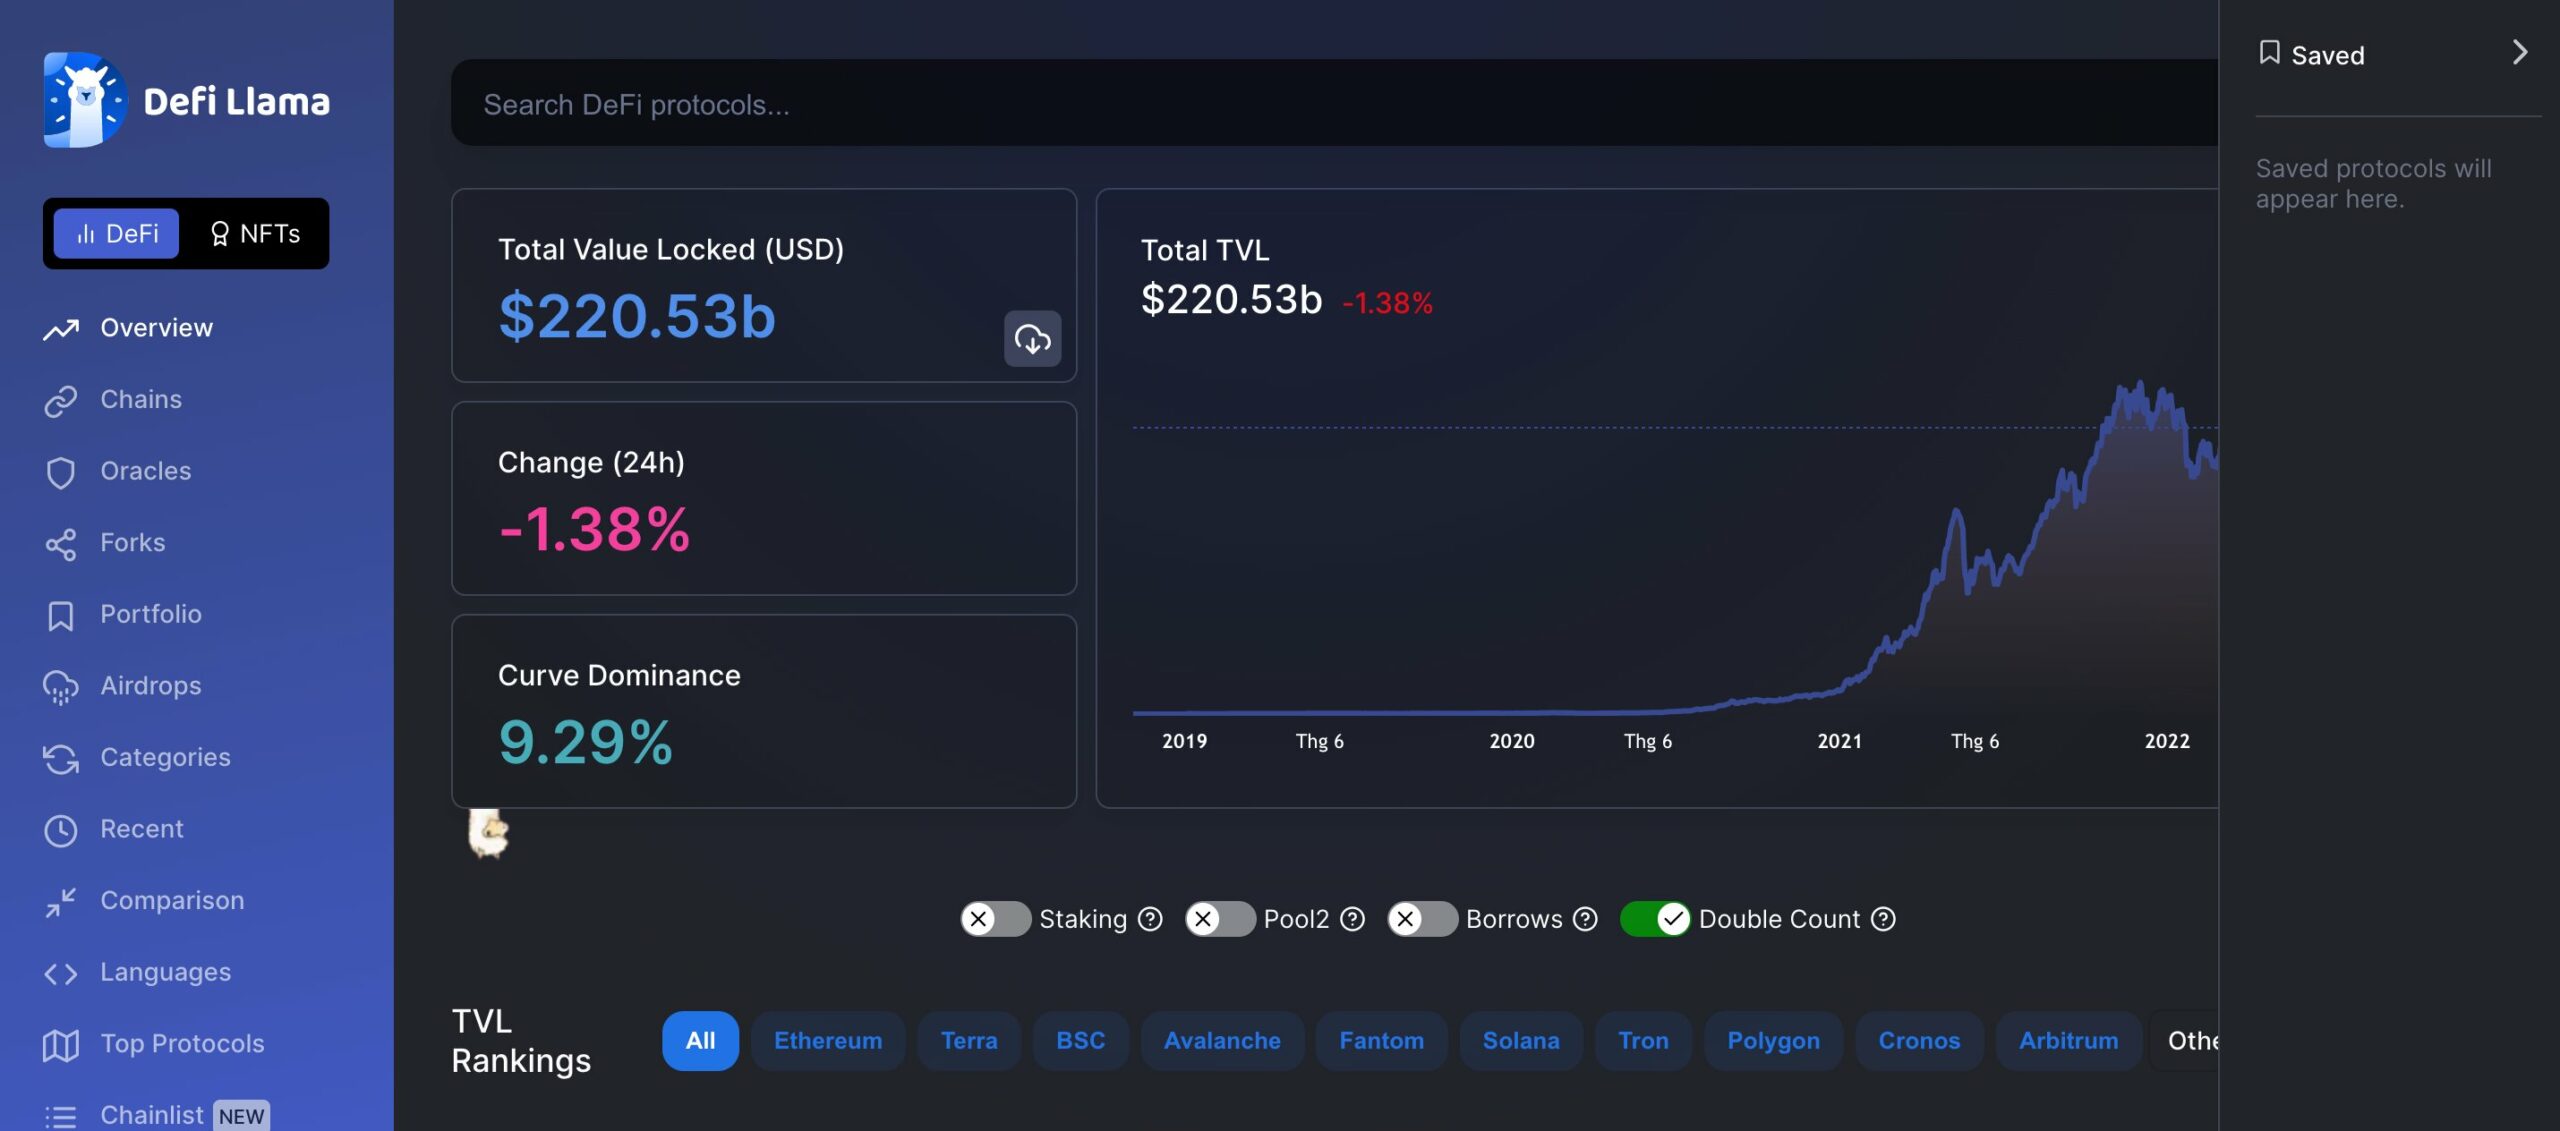Click the Double Count help icon

(1883, 918)
